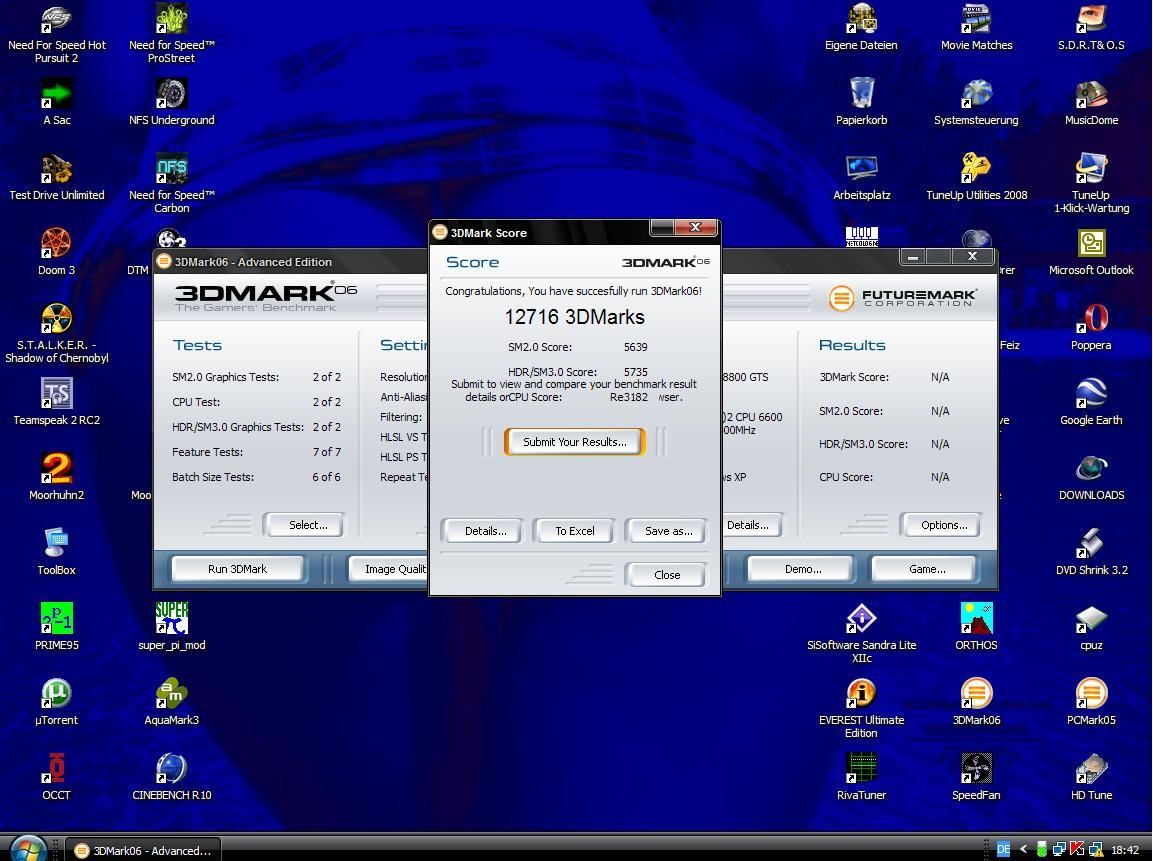
Task: Launch NFS Underground icon
Action: tap(171, 101)
